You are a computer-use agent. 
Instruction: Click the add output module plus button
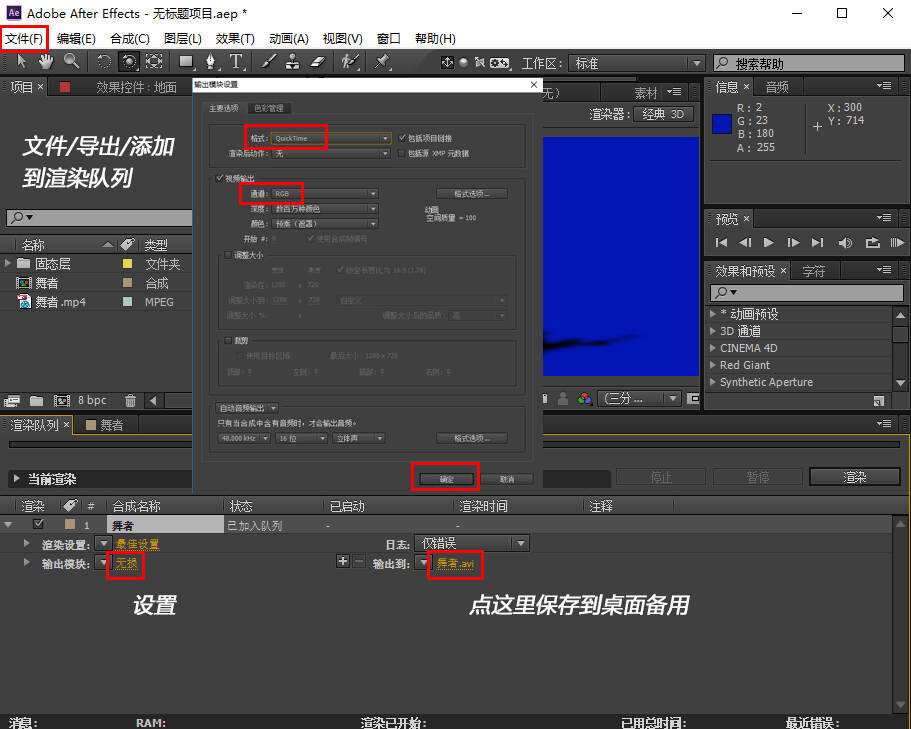click(343, 561)
